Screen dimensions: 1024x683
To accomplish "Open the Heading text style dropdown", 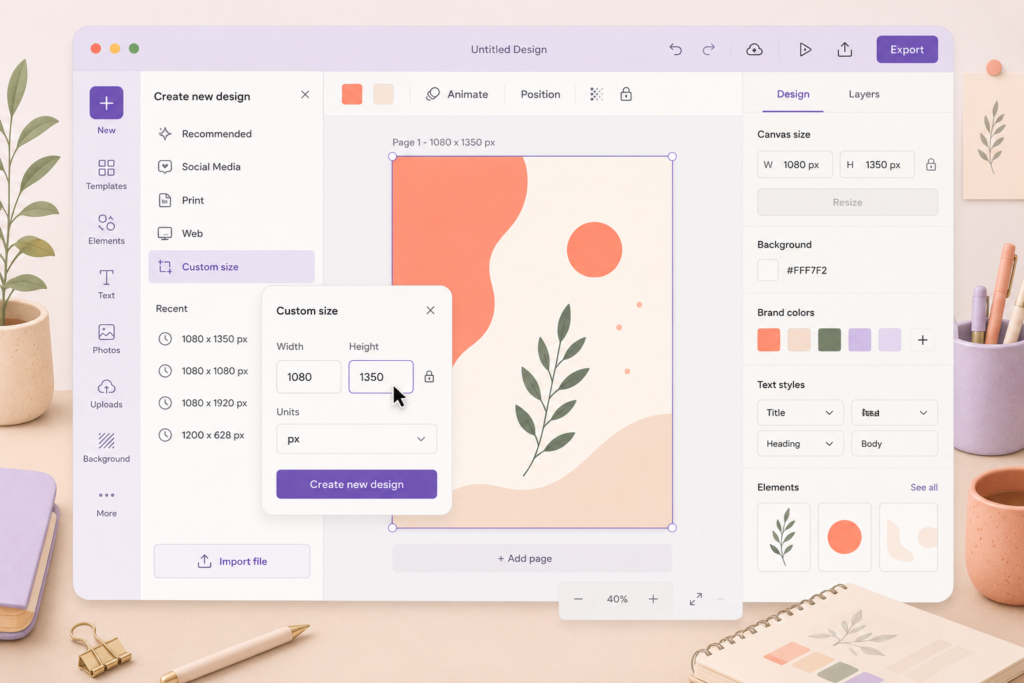I will click(x=800, y=444).
